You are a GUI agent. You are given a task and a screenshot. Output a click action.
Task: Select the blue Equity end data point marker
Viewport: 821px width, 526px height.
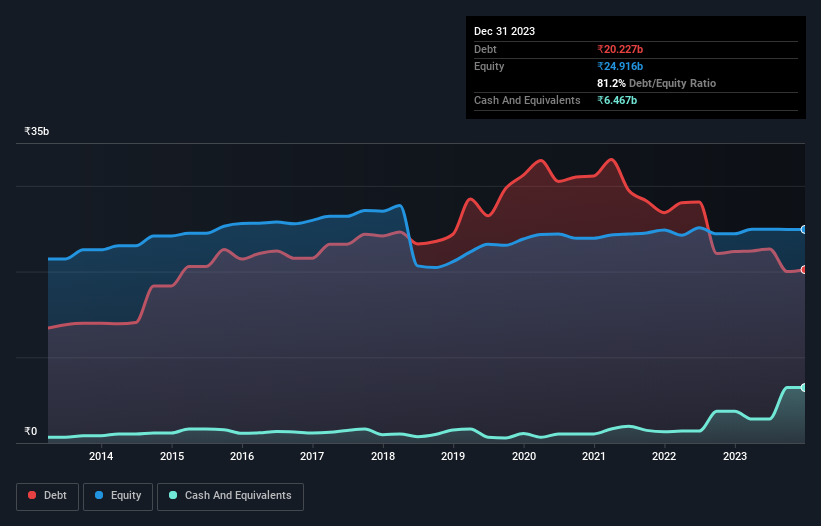[x=804, y=229]
